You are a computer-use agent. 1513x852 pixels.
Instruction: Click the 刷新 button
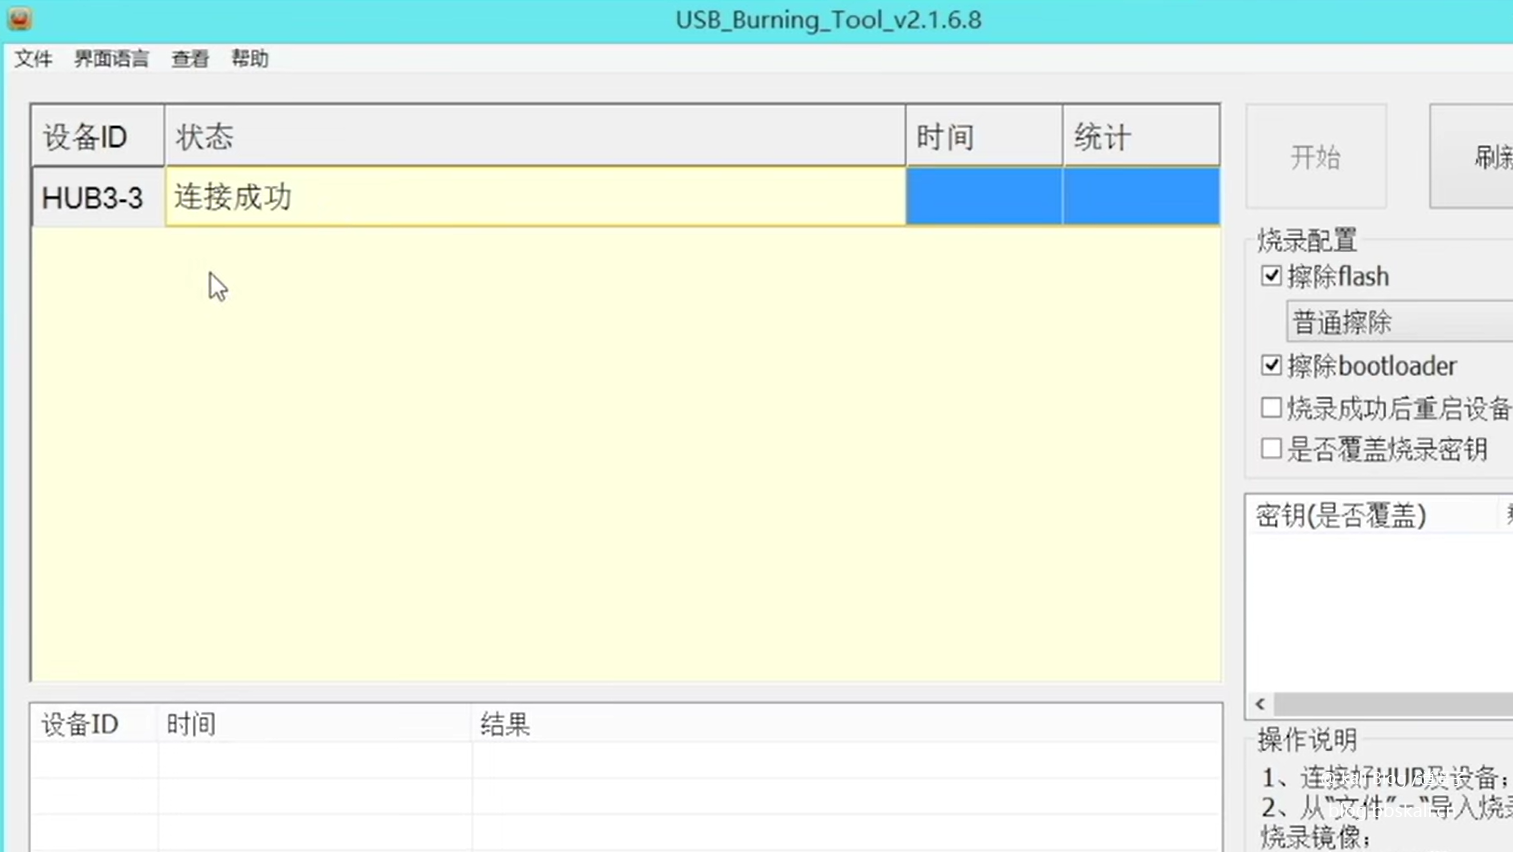(x=1480, y=157)
